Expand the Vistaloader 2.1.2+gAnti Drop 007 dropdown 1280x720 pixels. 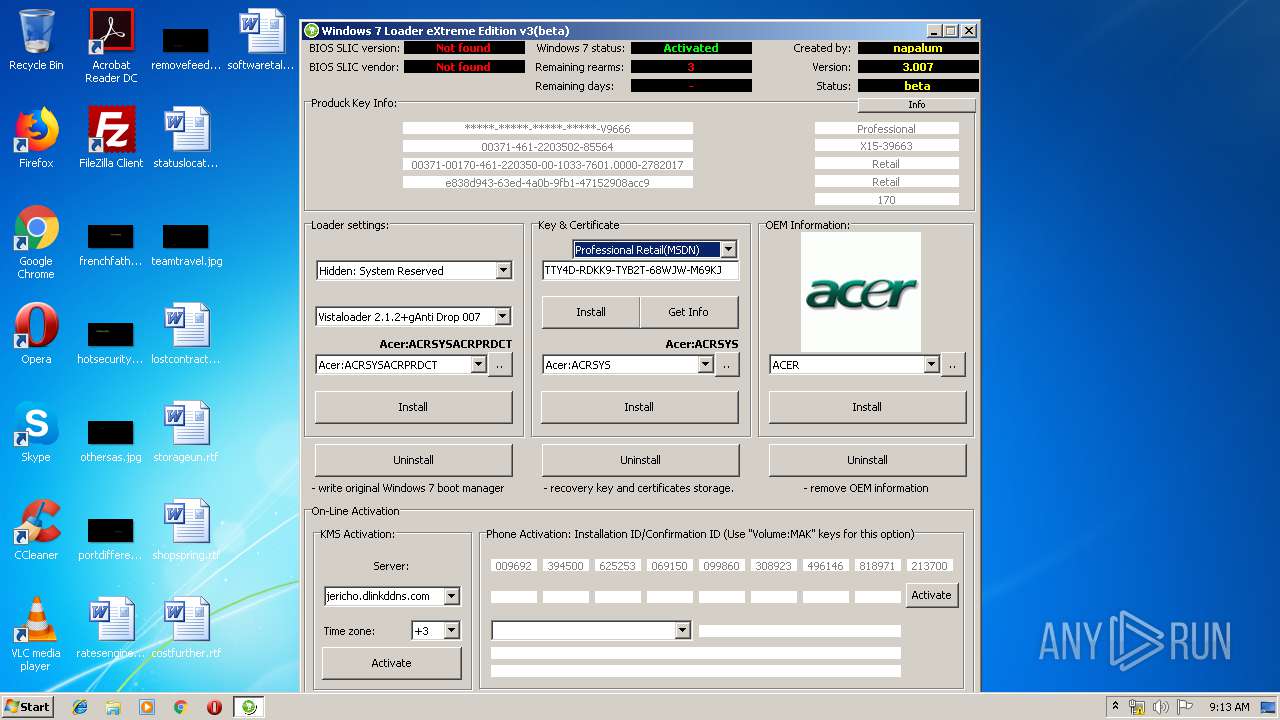pyautogui.click(x=503, y=316)
